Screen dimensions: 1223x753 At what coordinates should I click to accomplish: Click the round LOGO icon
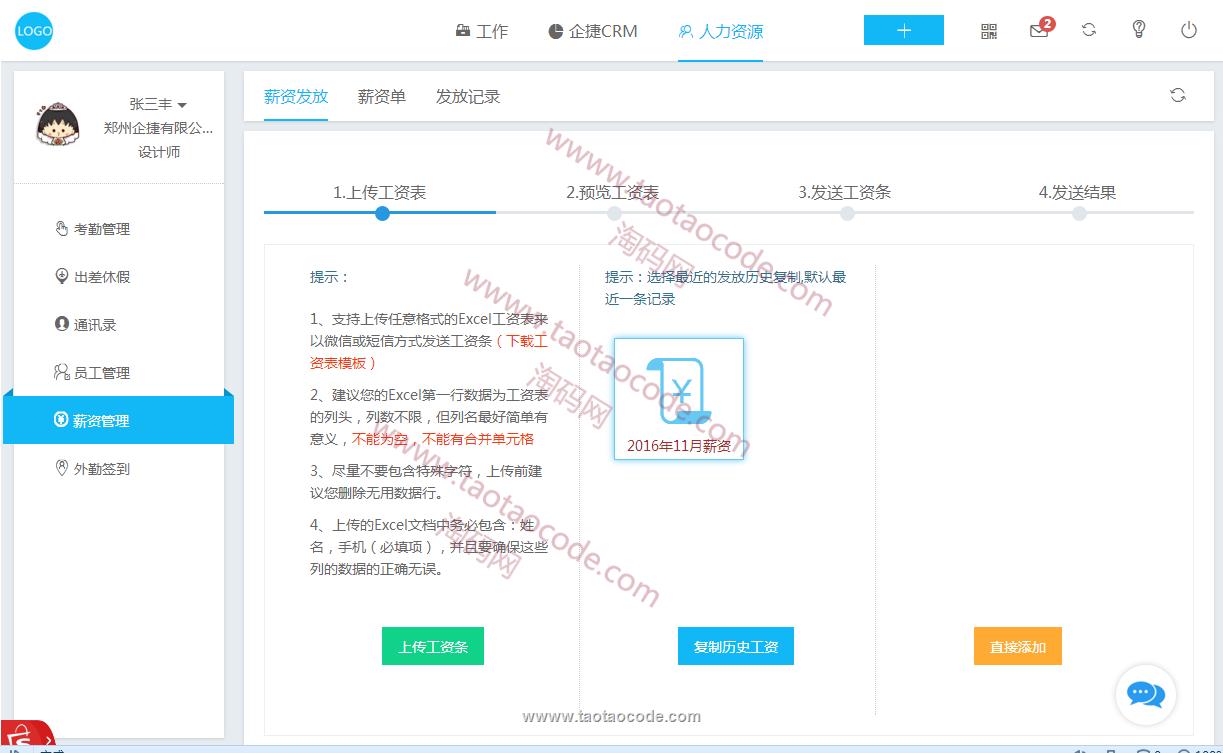34,31
